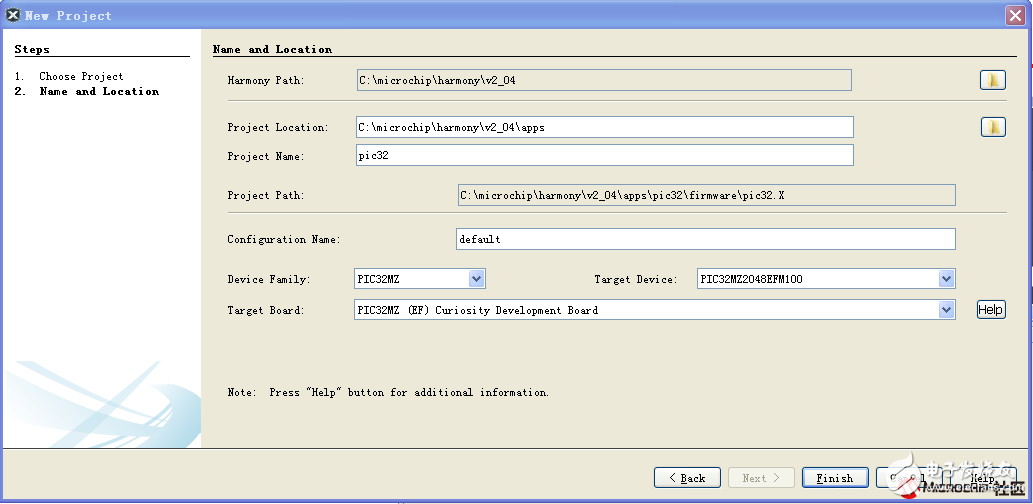This screenshot has width=1033, height=504.
Task: Click the New Project title bar icon
Action: tap(13, 15)
